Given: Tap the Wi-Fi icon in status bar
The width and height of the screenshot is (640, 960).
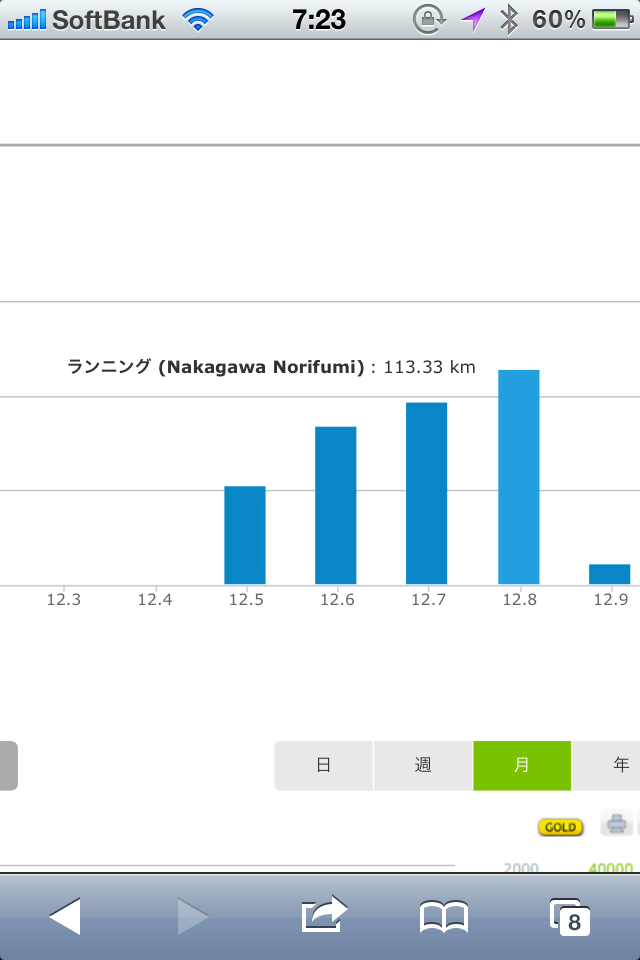Looking at the screenshot, I should tap(198, 20).
